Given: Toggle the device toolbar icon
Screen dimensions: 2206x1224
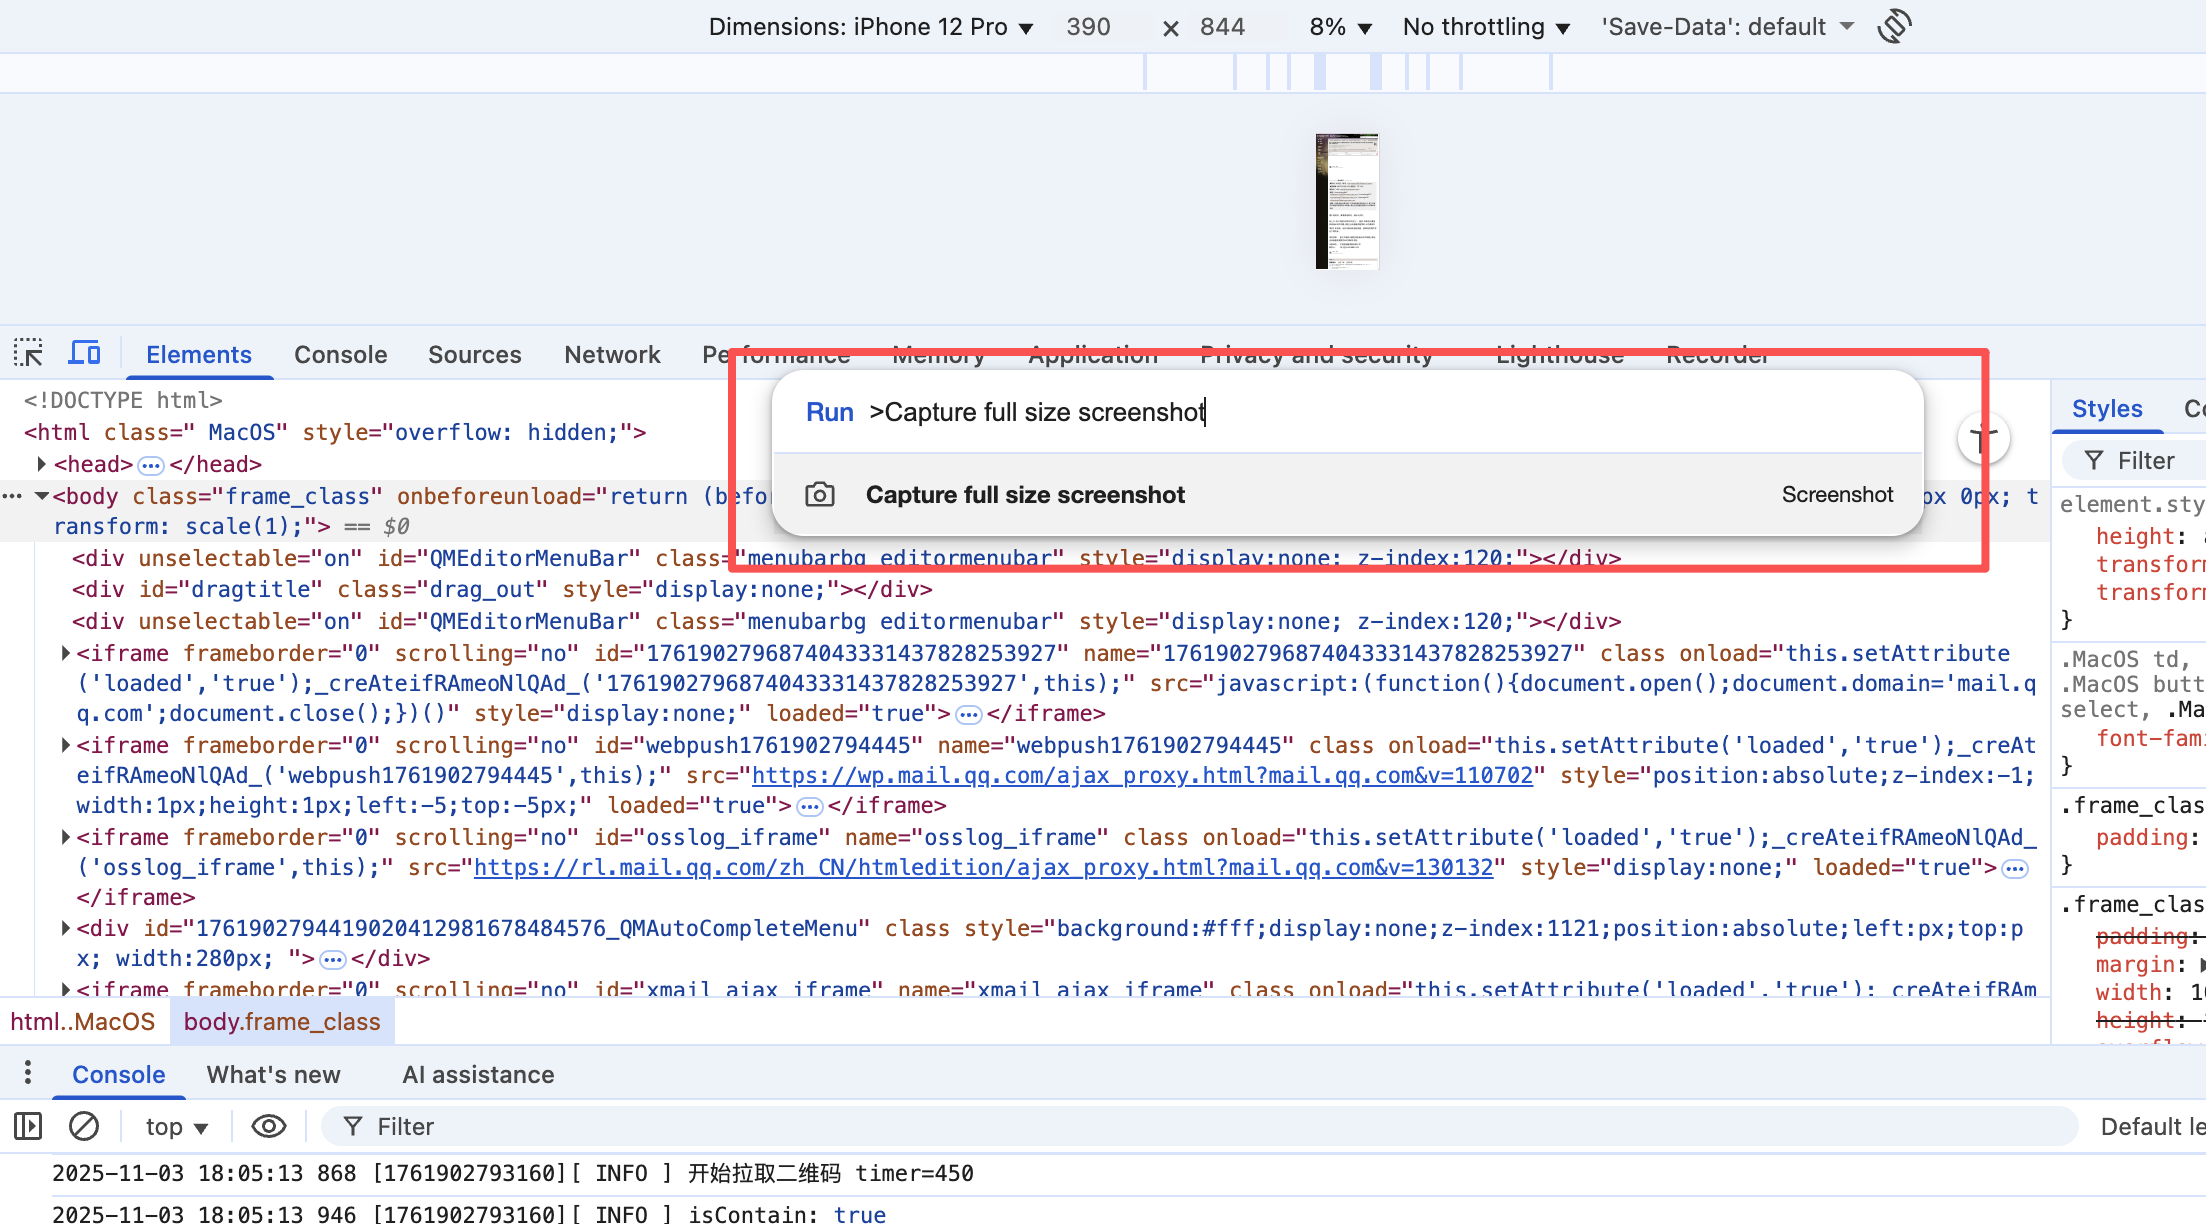Looking at the screenshot, I should (85, 354).
